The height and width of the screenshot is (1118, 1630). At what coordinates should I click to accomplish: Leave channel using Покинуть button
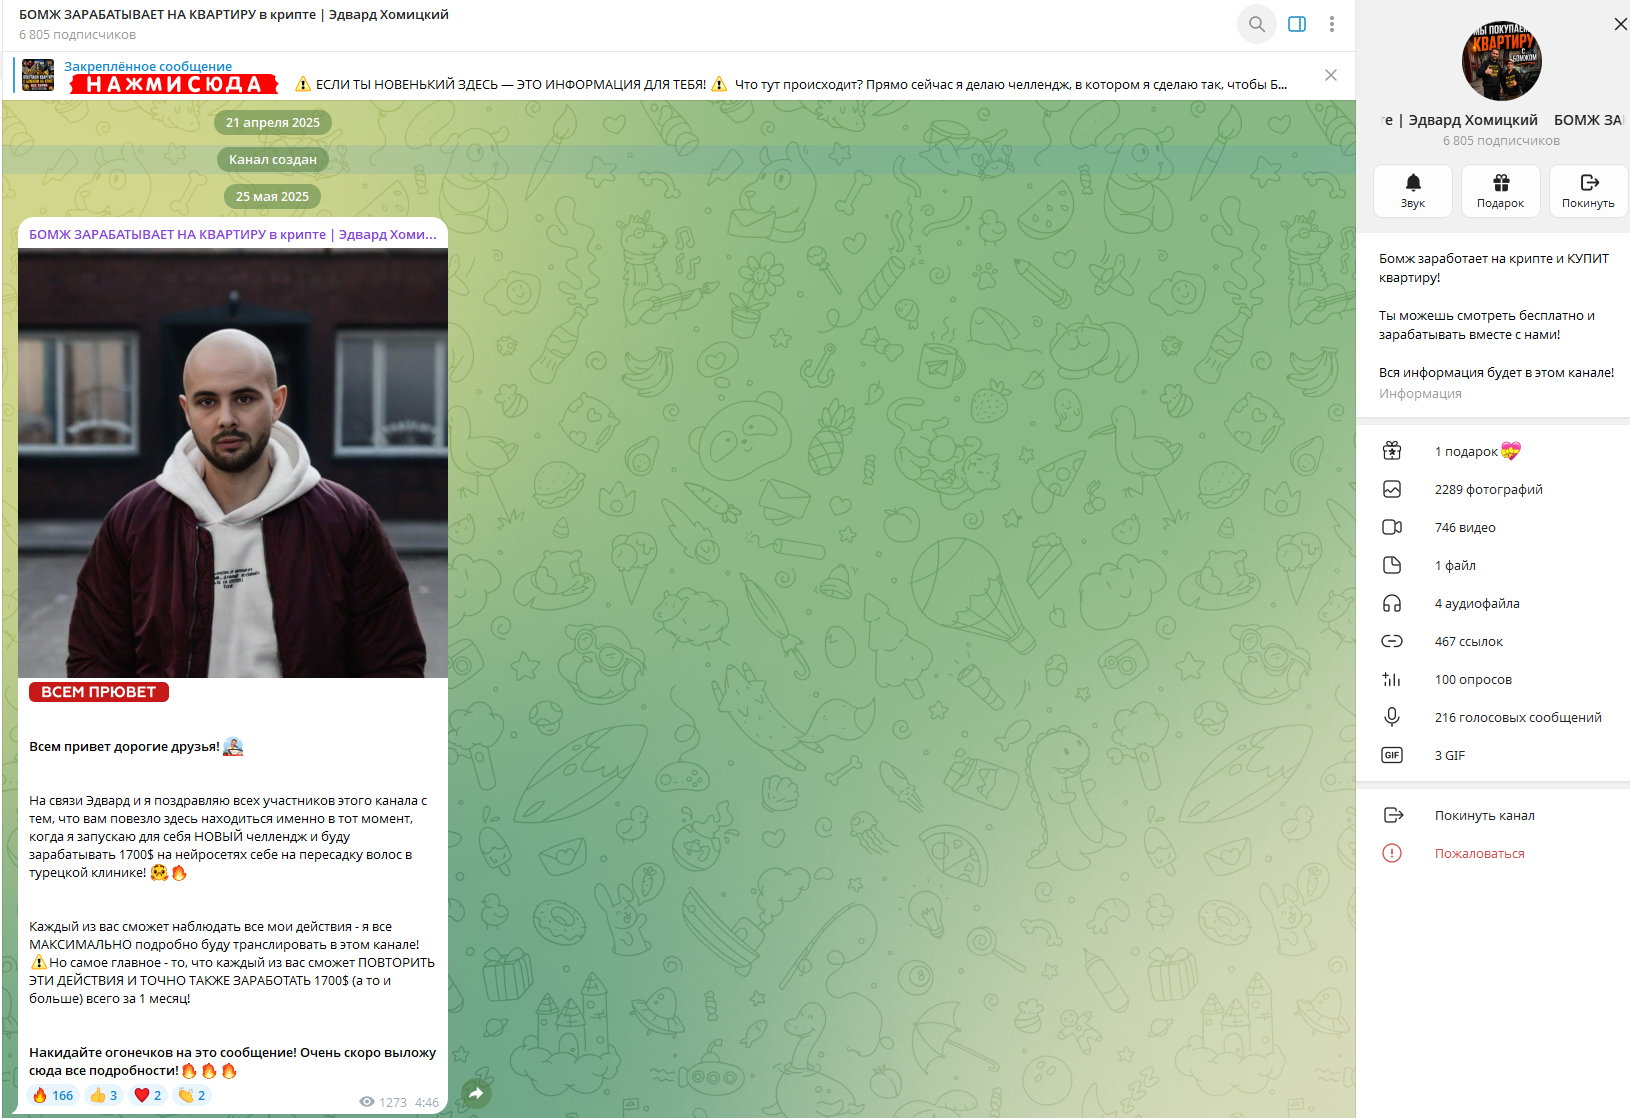1588,190
